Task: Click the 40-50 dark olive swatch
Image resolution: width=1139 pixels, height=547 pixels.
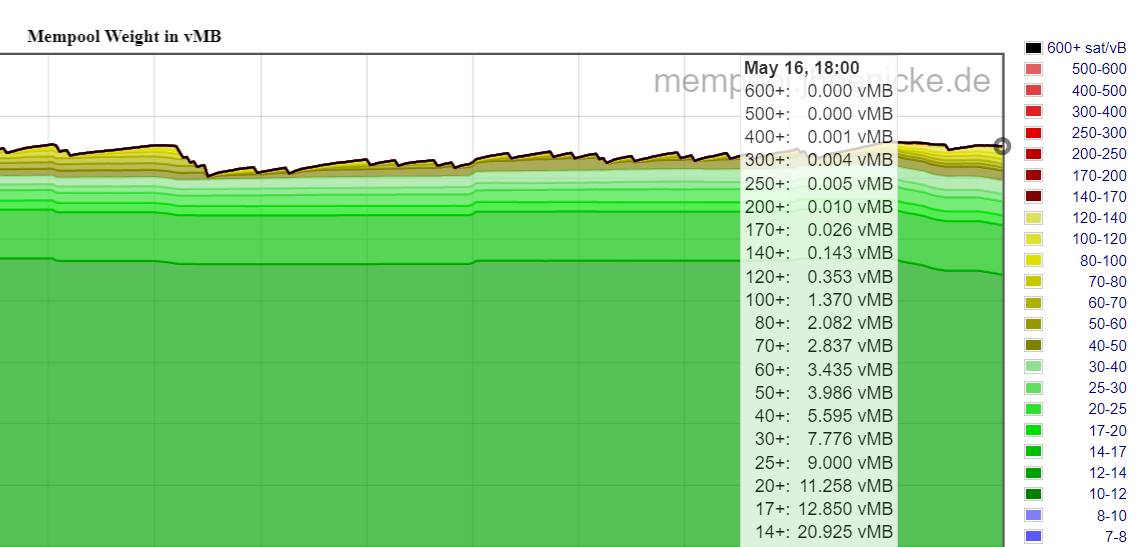Action: [1033, 345]
